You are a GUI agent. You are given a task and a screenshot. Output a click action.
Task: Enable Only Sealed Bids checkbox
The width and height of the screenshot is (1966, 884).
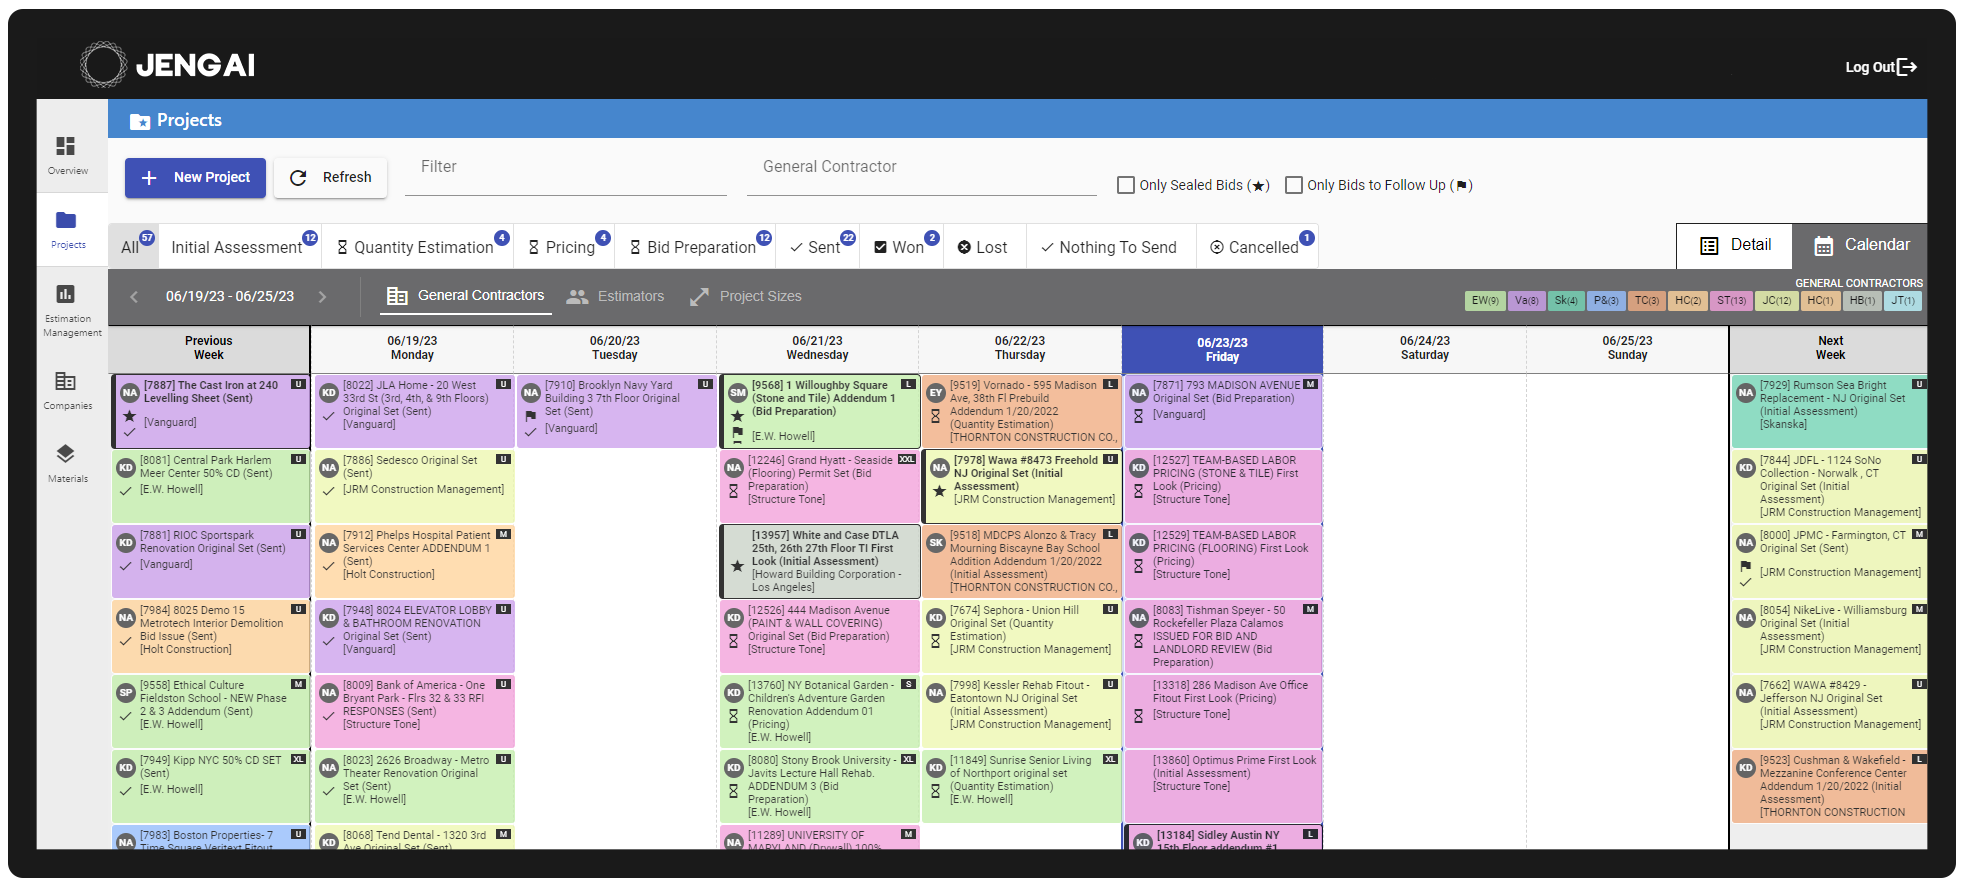coord(1126,185)
